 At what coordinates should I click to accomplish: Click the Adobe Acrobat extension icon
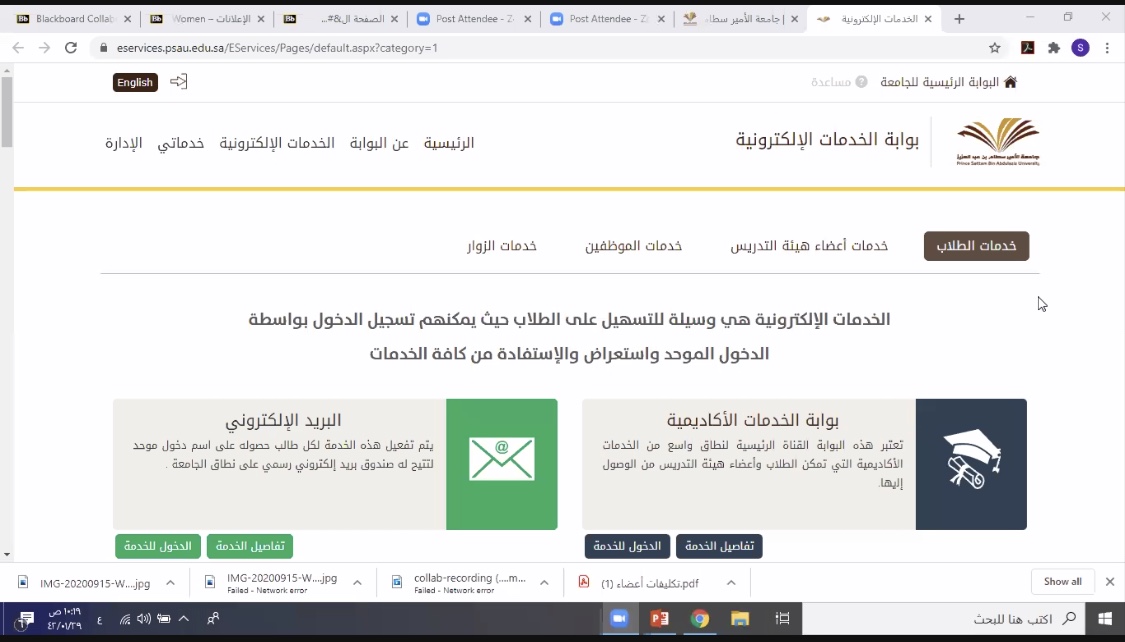pos(1026,48)
